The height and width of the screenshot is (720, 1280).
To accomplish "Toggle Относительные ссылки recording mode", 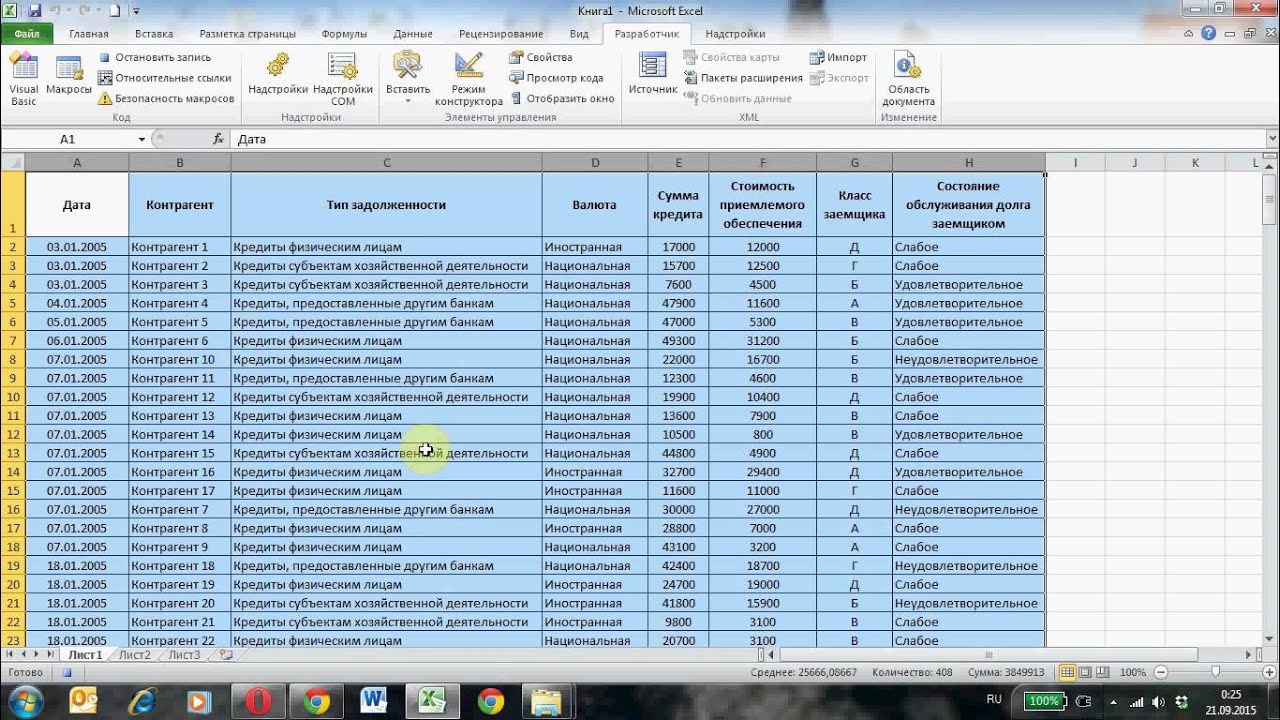I will click(x=164, y=77).
